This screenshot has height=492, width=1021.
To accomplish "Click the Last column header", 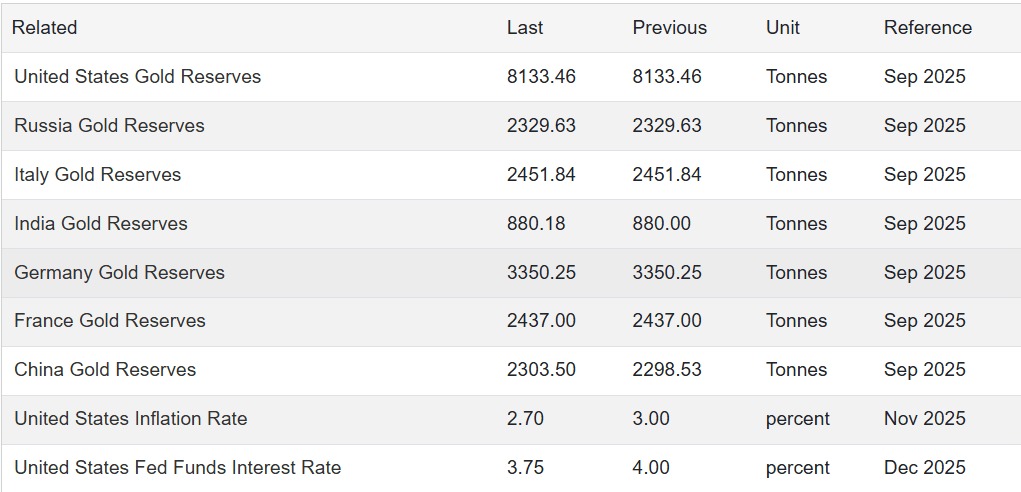I will point(525,28).
